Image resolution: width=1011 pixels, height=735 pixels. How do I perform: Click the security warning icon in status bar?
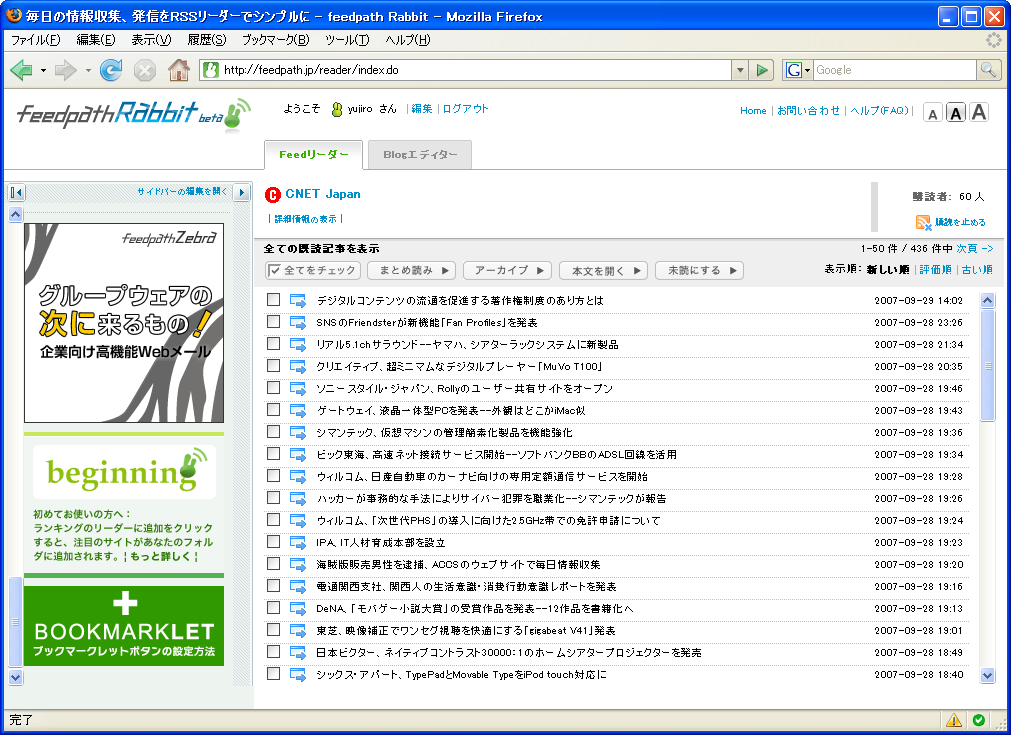click(954, 720)
